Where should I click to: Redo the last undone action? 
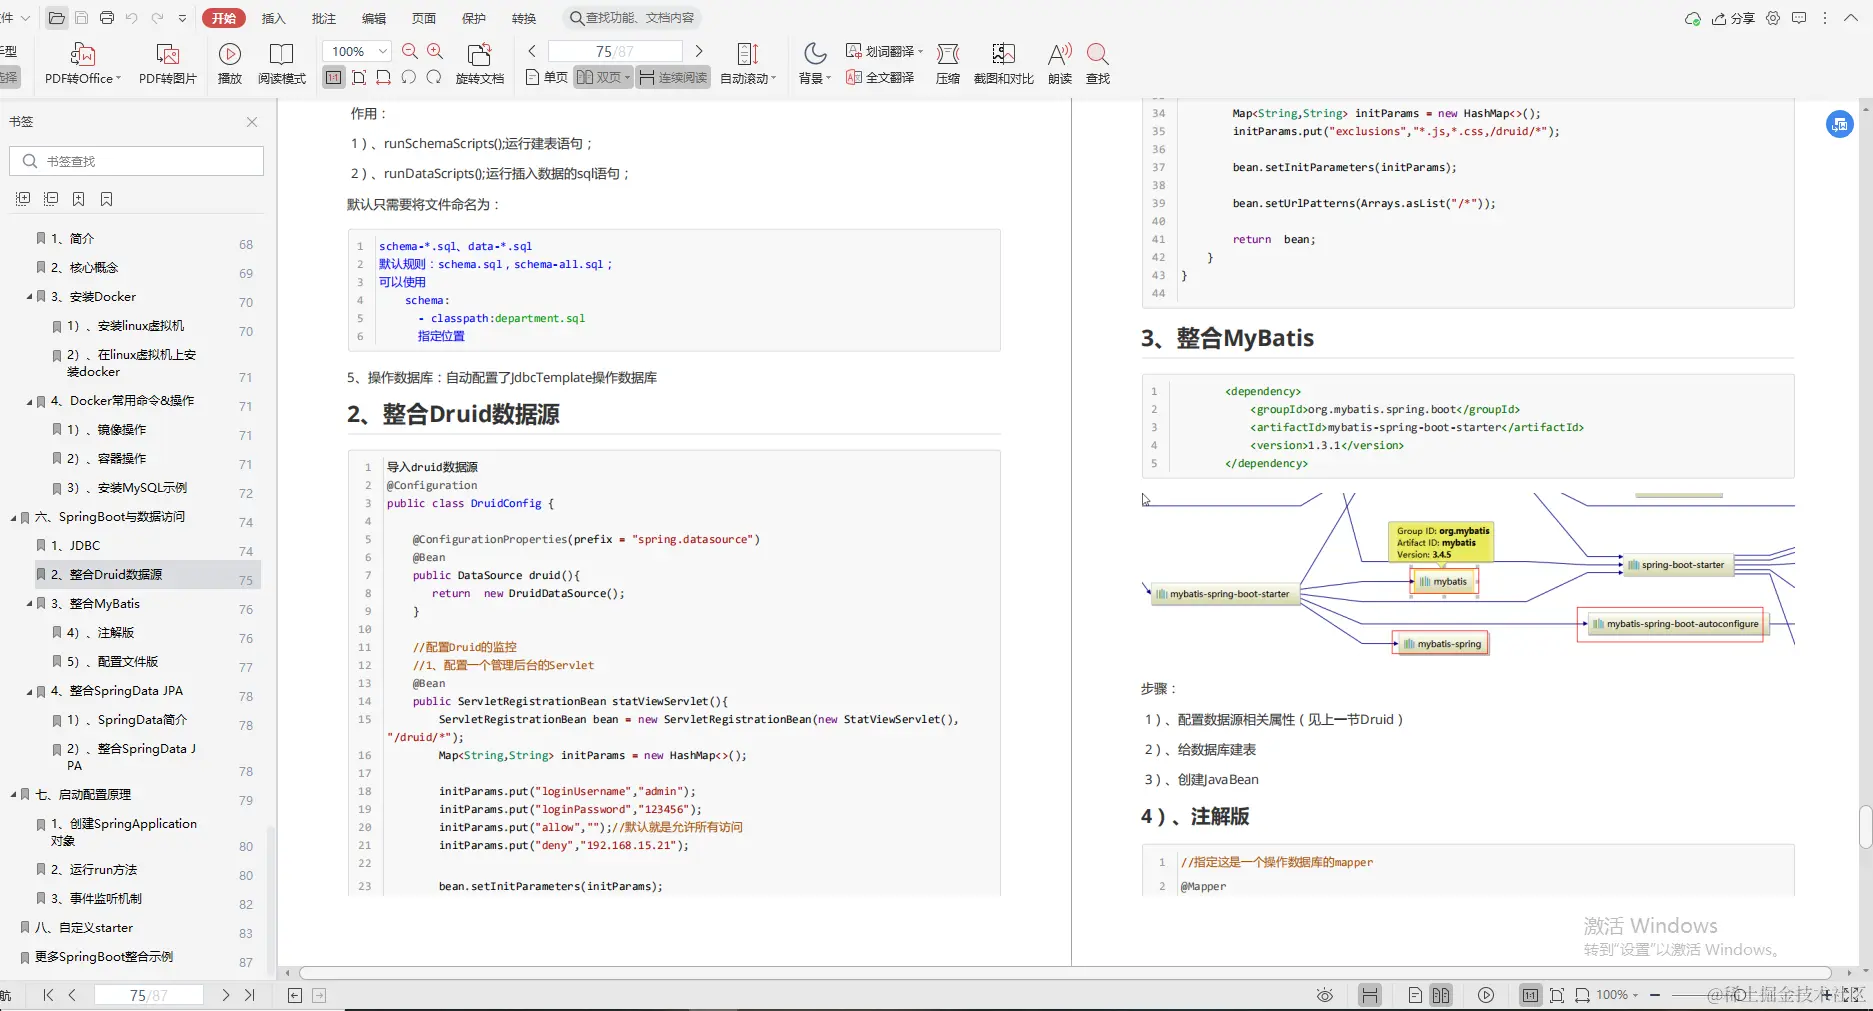[x=157, y=18]
